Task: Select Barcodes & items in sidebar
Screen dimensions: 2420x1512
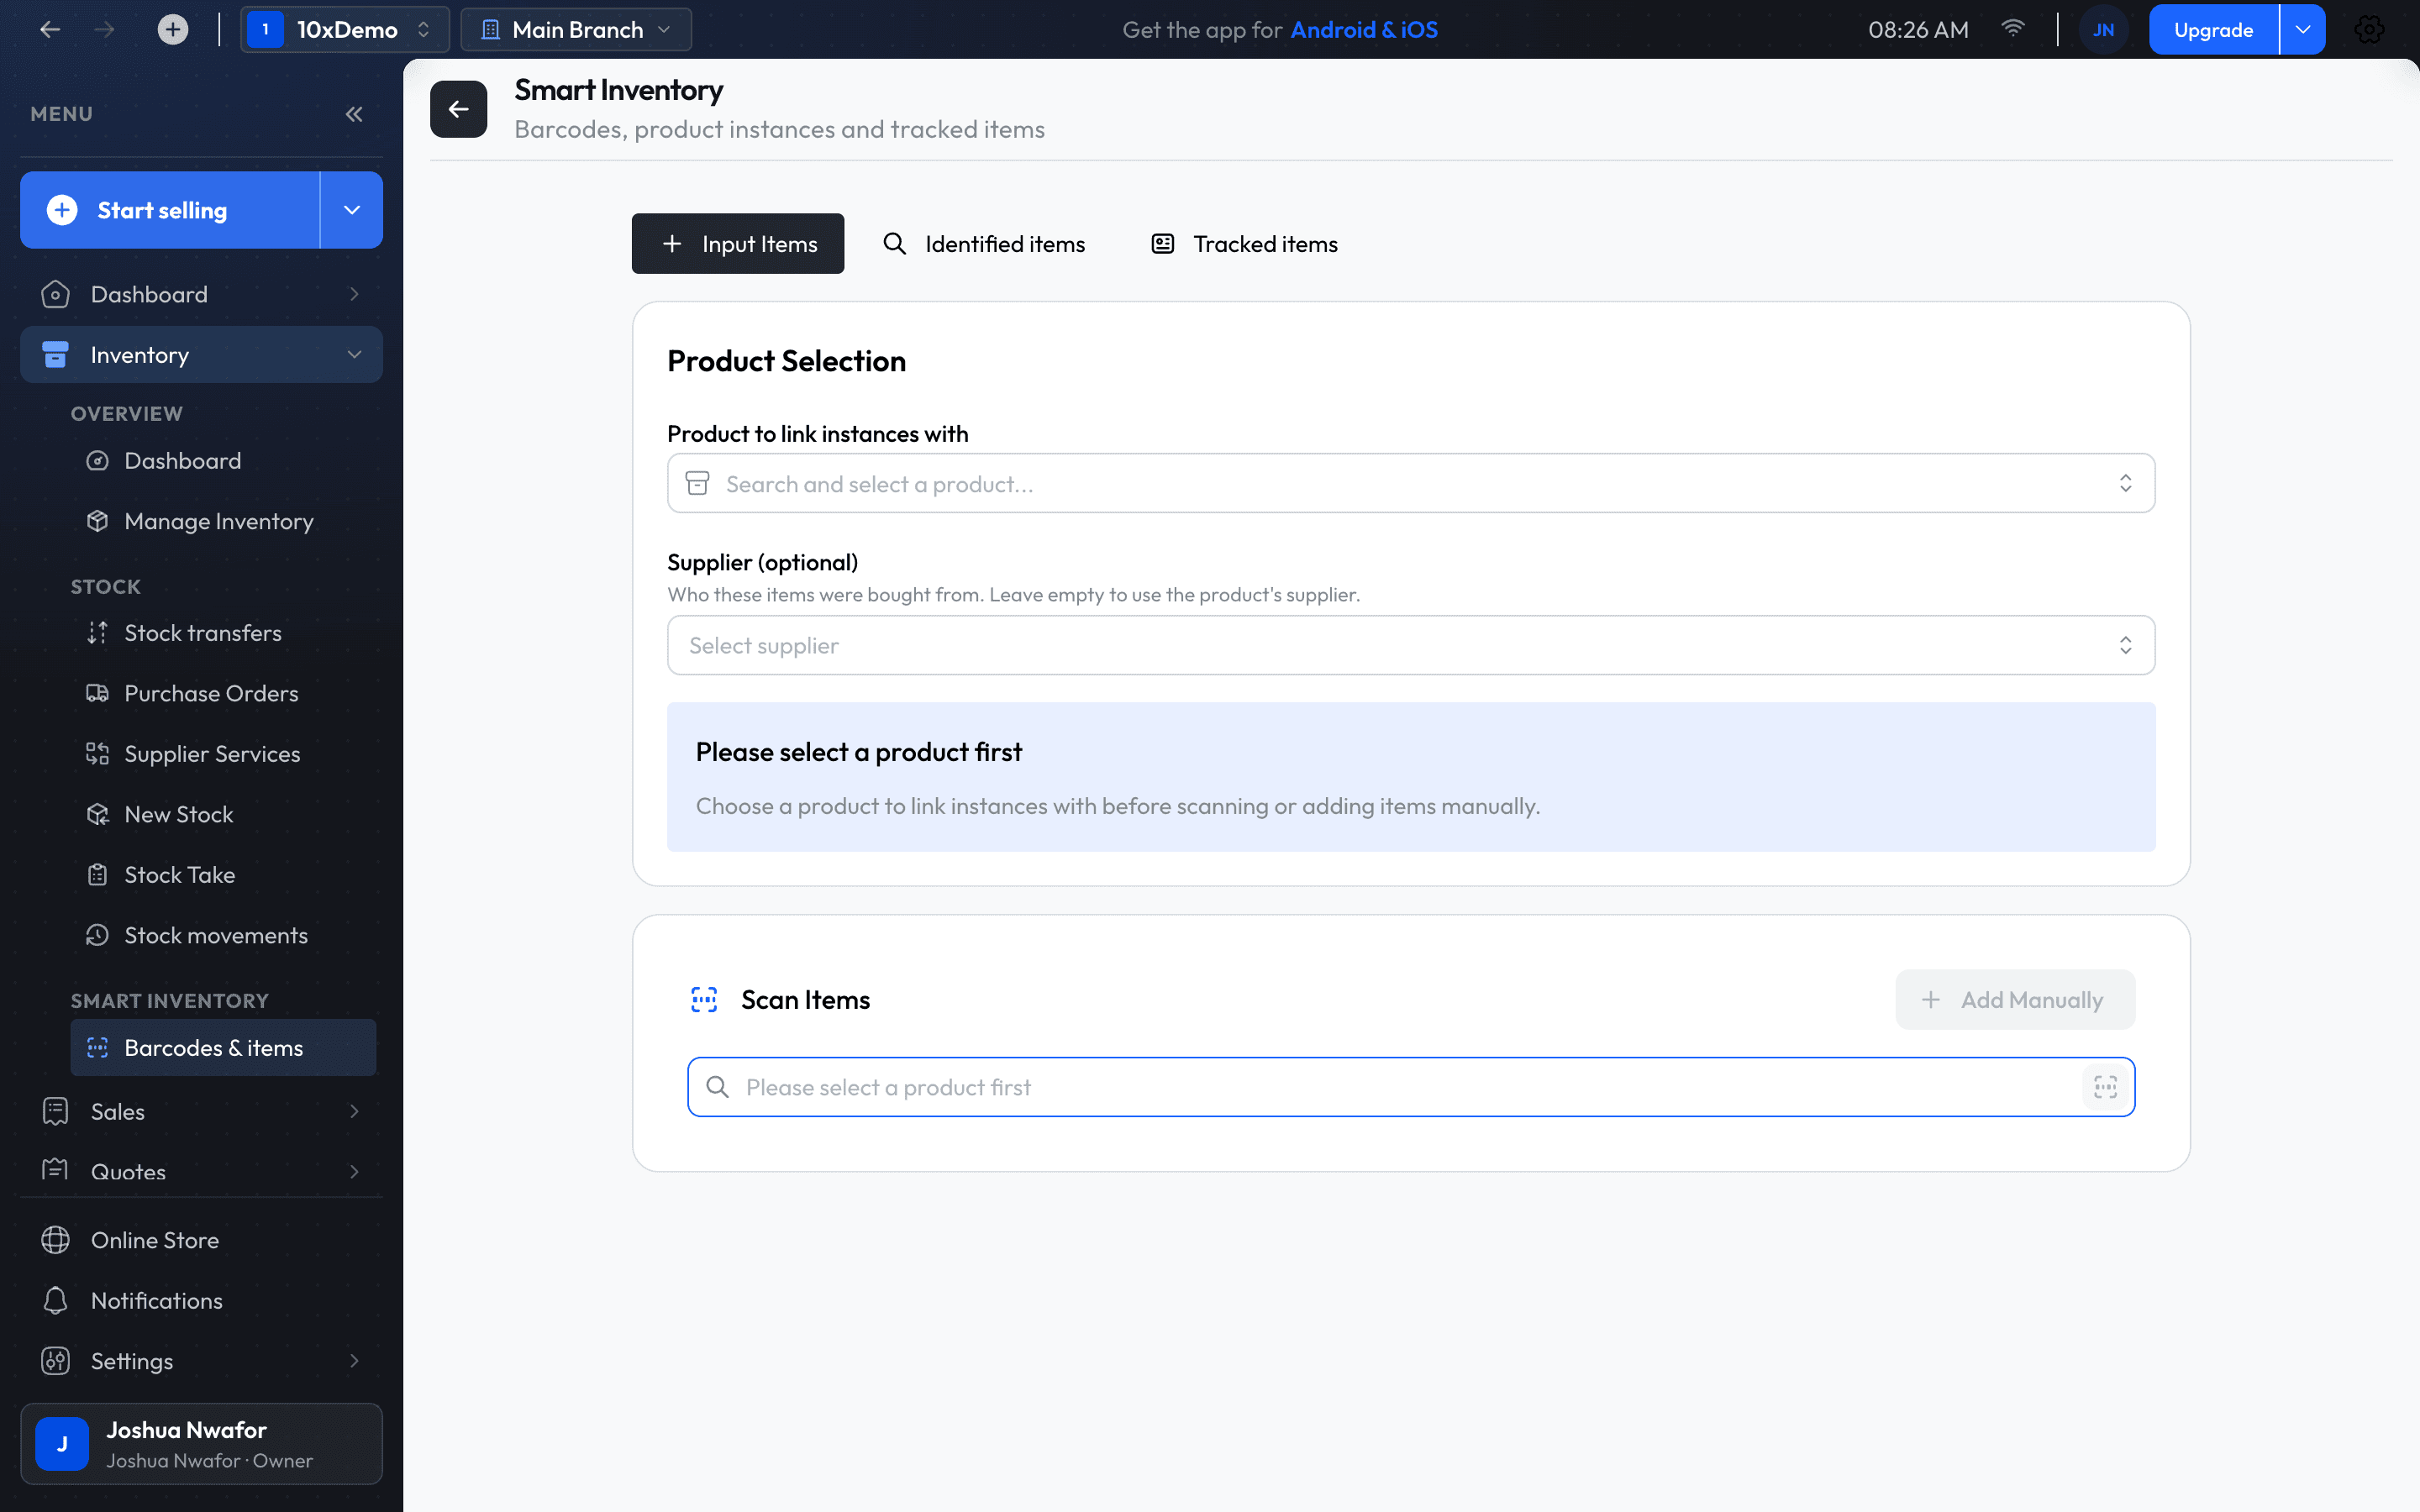Action: (223, 1047)
